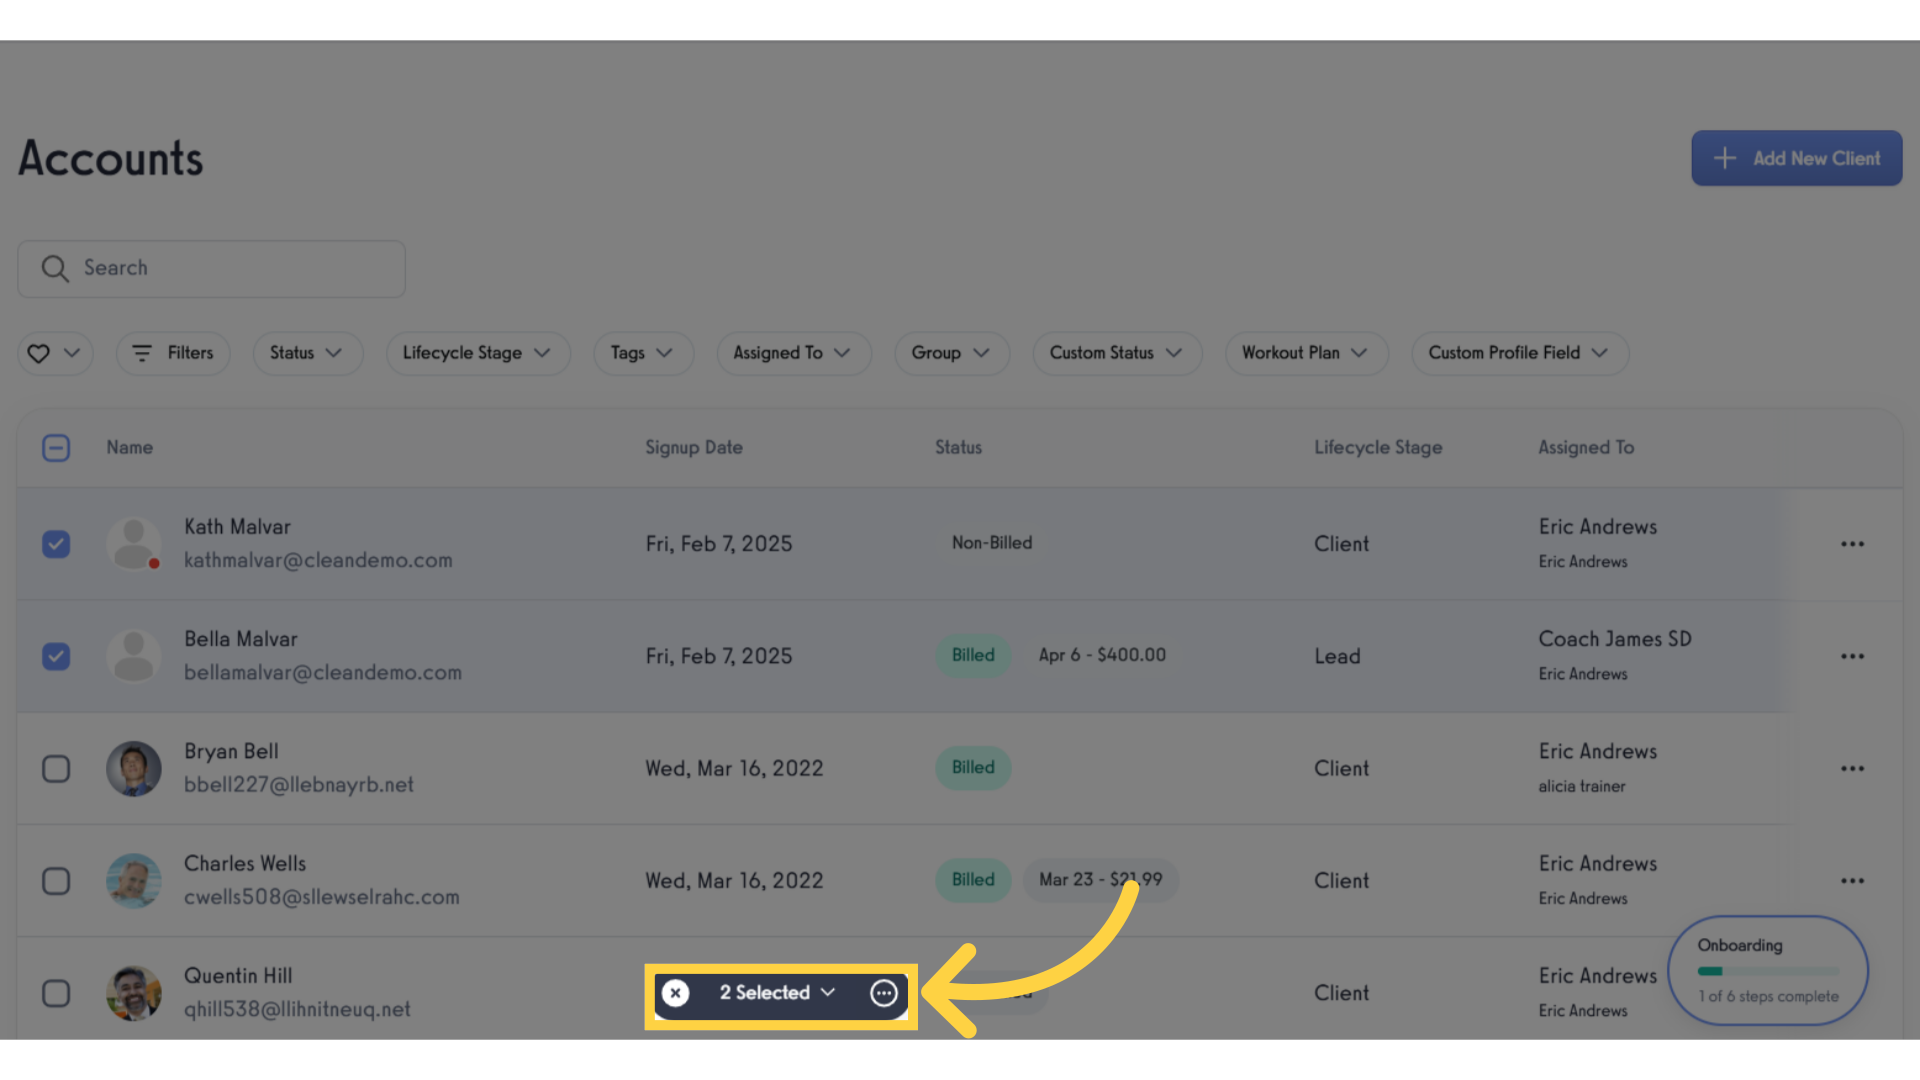The width and height of the screenshot is (1920, 1080).
Task: Click into the Search accounts field
Action: click(x=211, y=268)
